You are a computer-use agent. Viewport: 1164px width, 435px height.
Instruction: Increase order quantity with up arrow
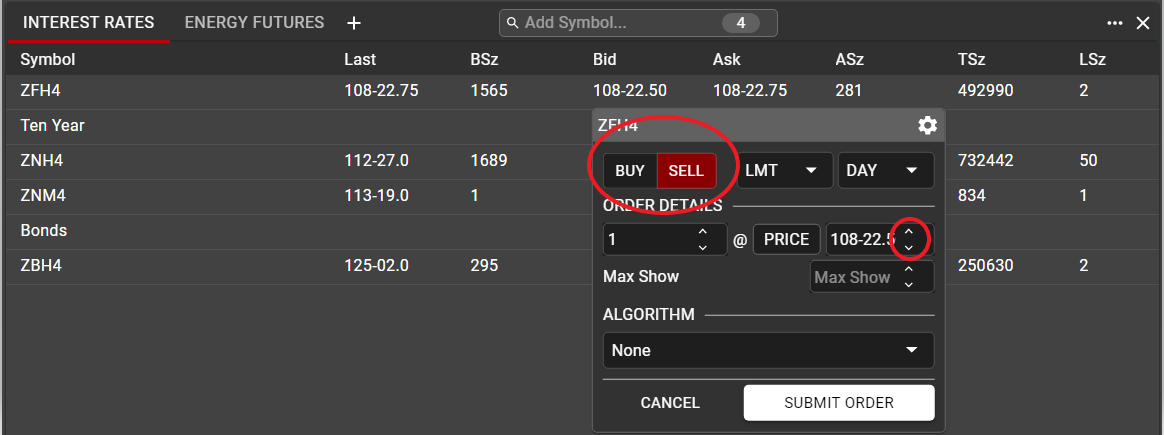(702, 232)
